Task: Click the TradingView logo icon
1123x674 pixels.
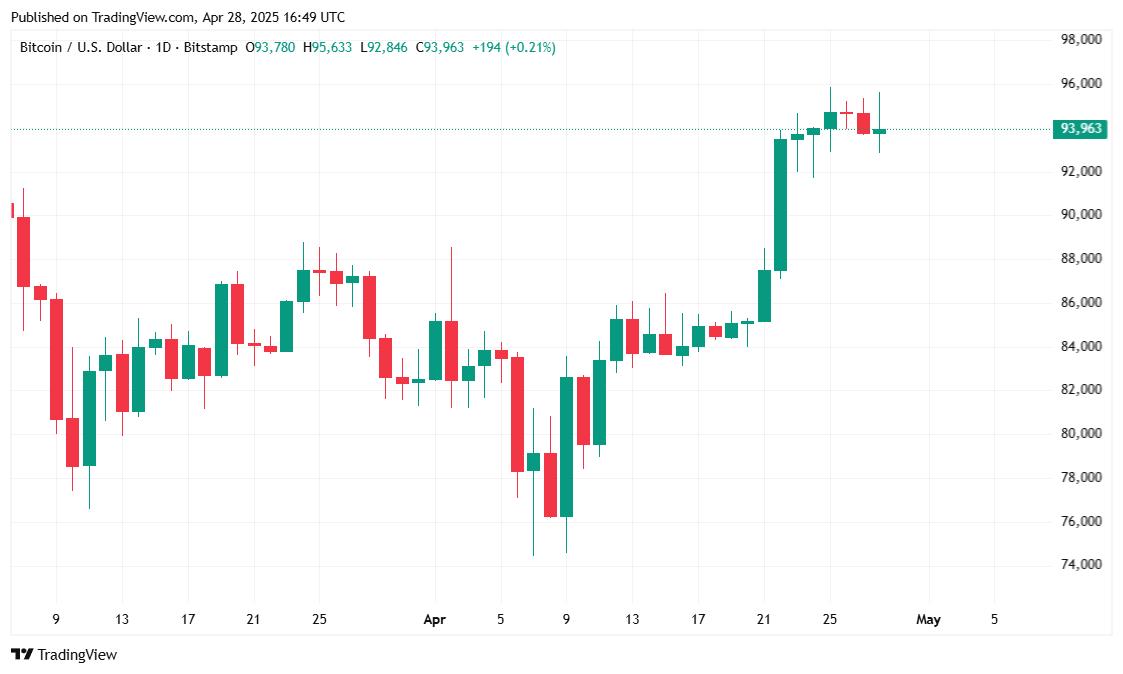Action: pos(22,655)
